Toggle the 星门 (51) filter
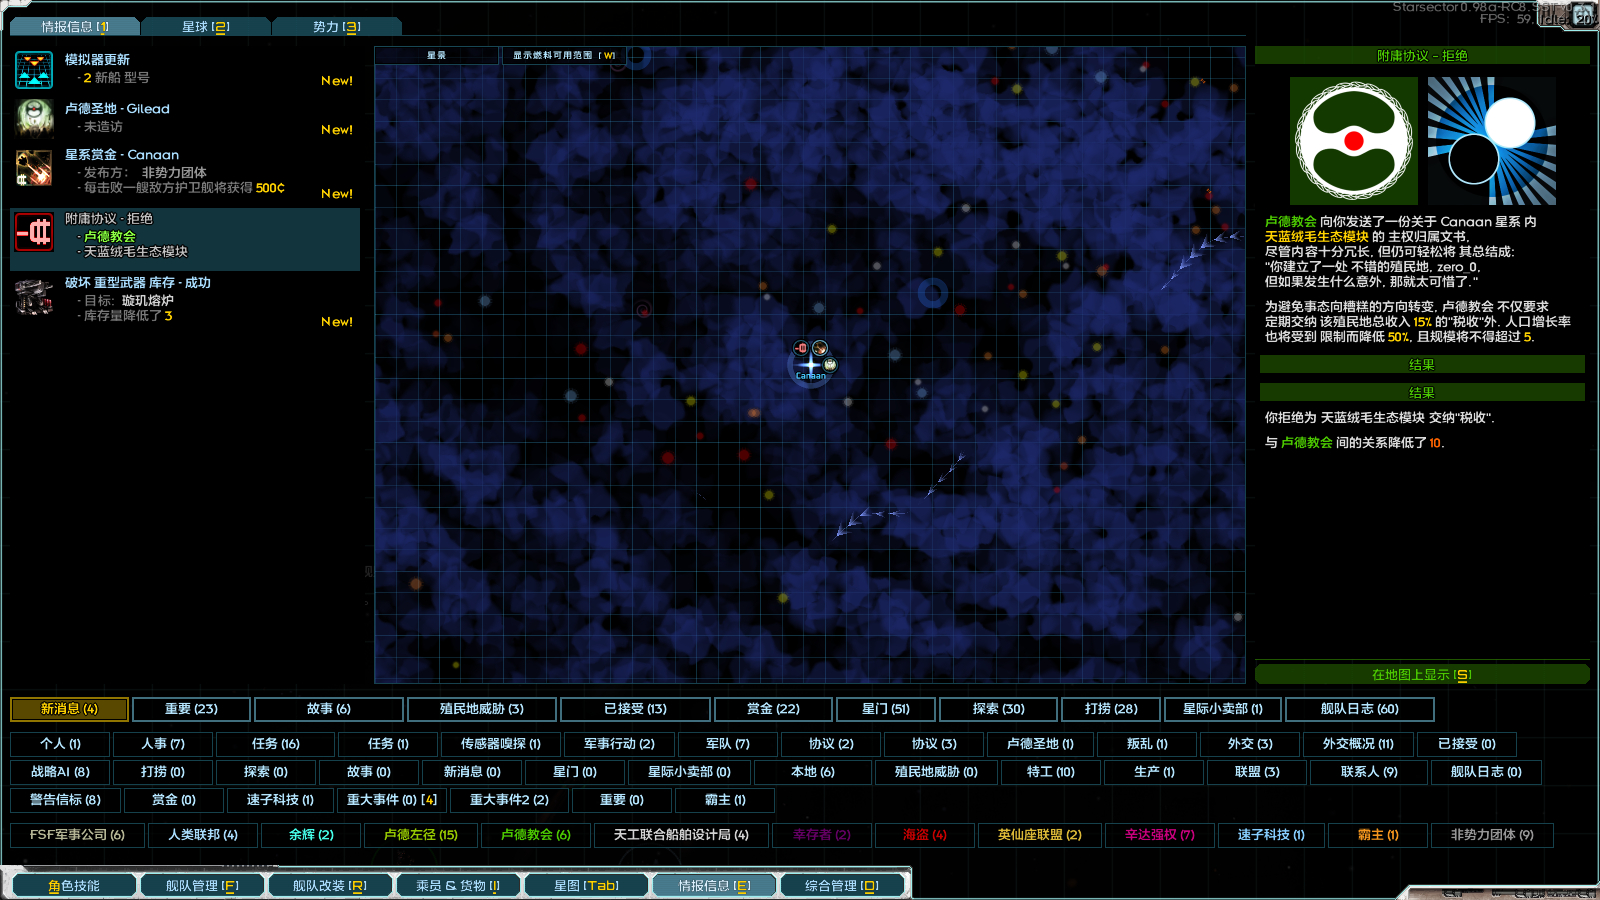The image size is (1600, 900). point(886,709)
